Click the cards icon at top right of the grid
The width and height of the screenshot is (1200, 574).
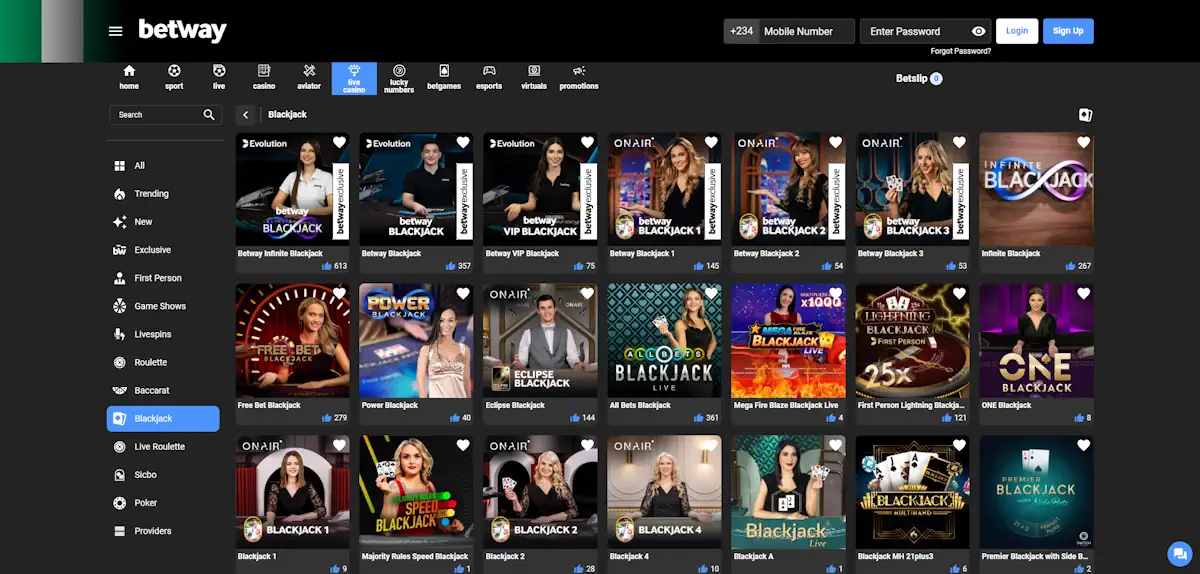(1086, 115)
